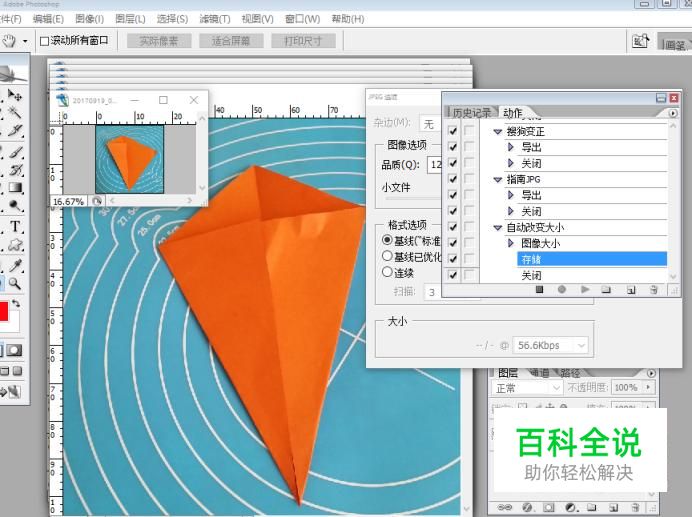This screenshot has height=517, width=692.
Task: Create new action in Actions panel
Action: 631,290
